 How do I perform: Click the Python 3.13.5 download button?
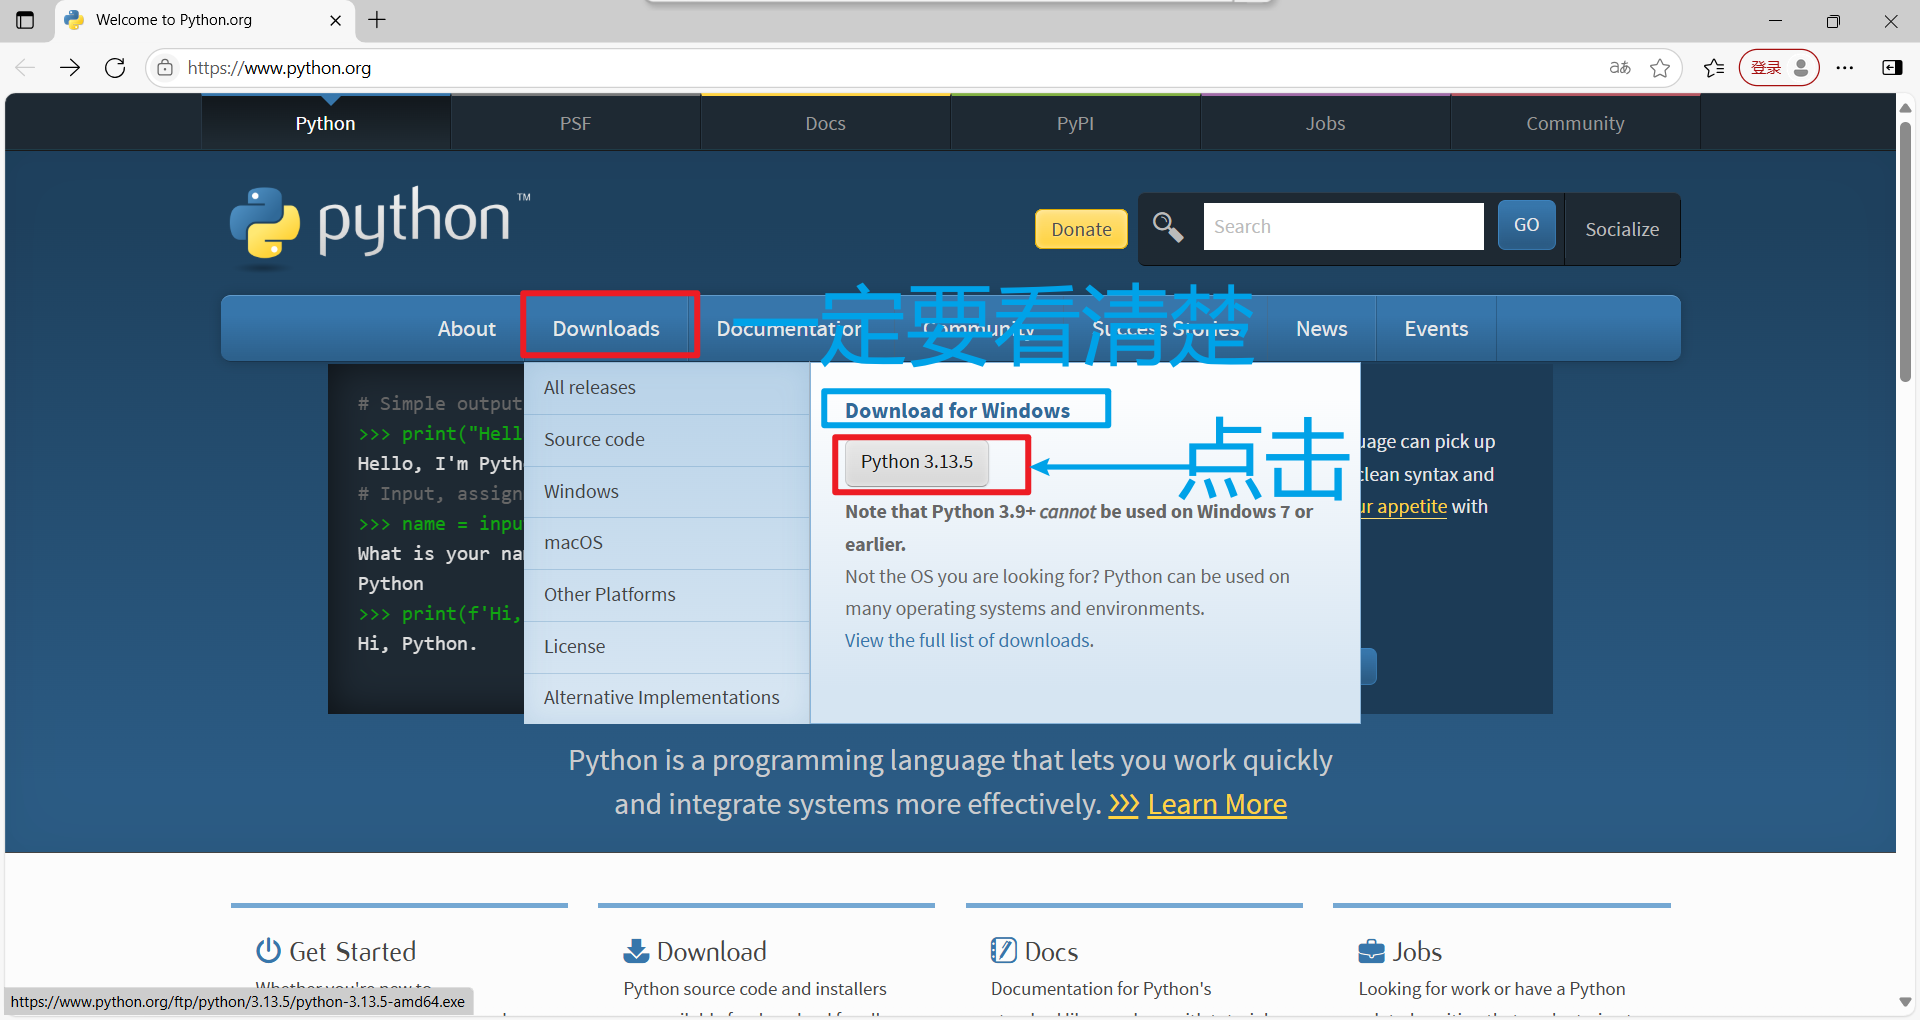point(917,462)
